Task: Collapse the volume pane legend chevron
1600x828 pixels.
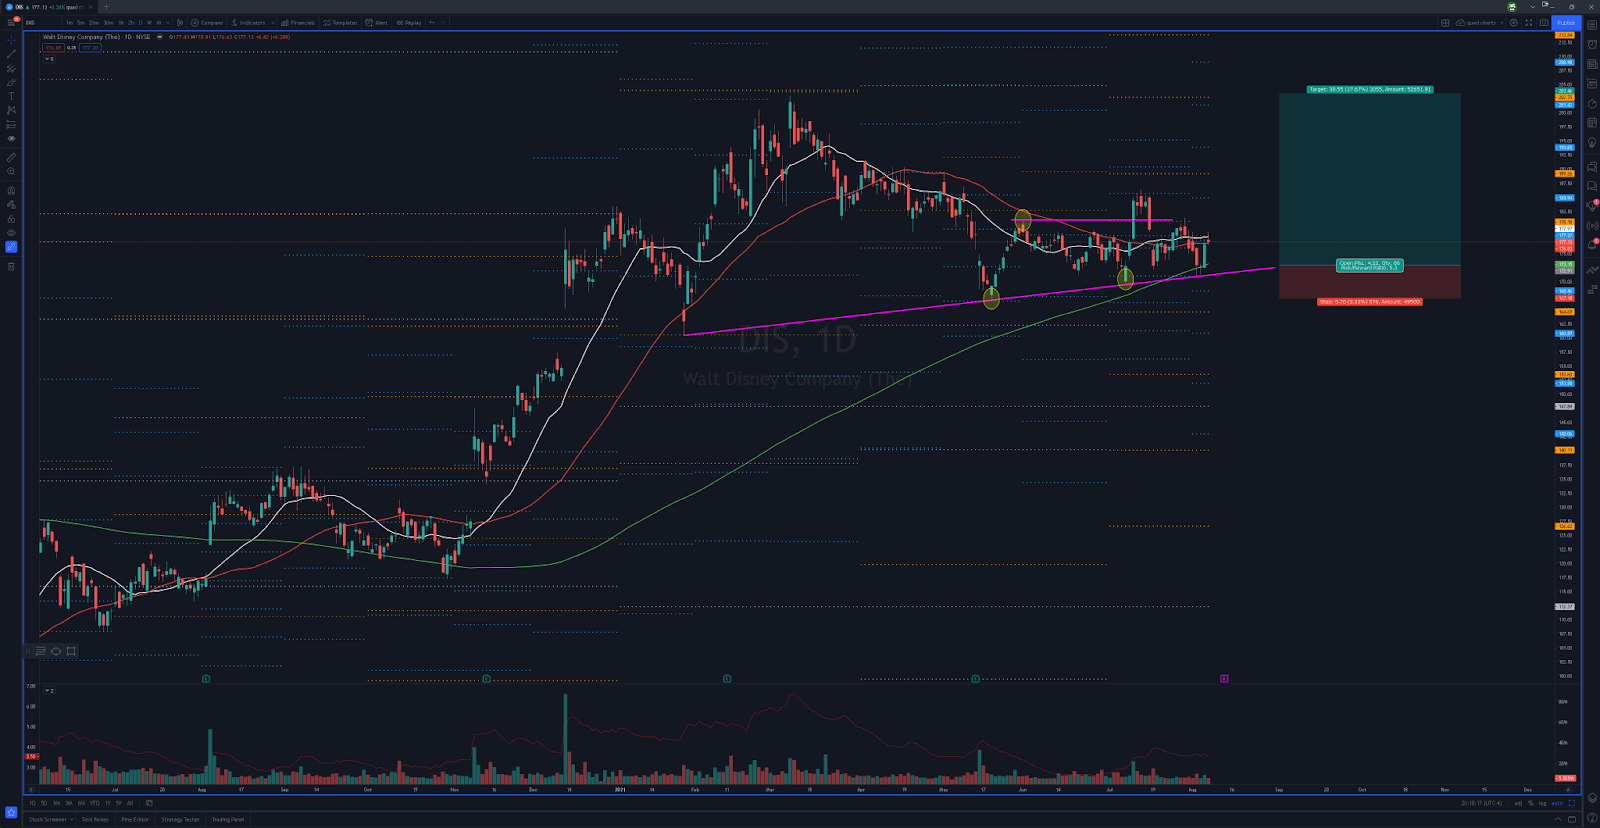Action: tap(47, 690)
